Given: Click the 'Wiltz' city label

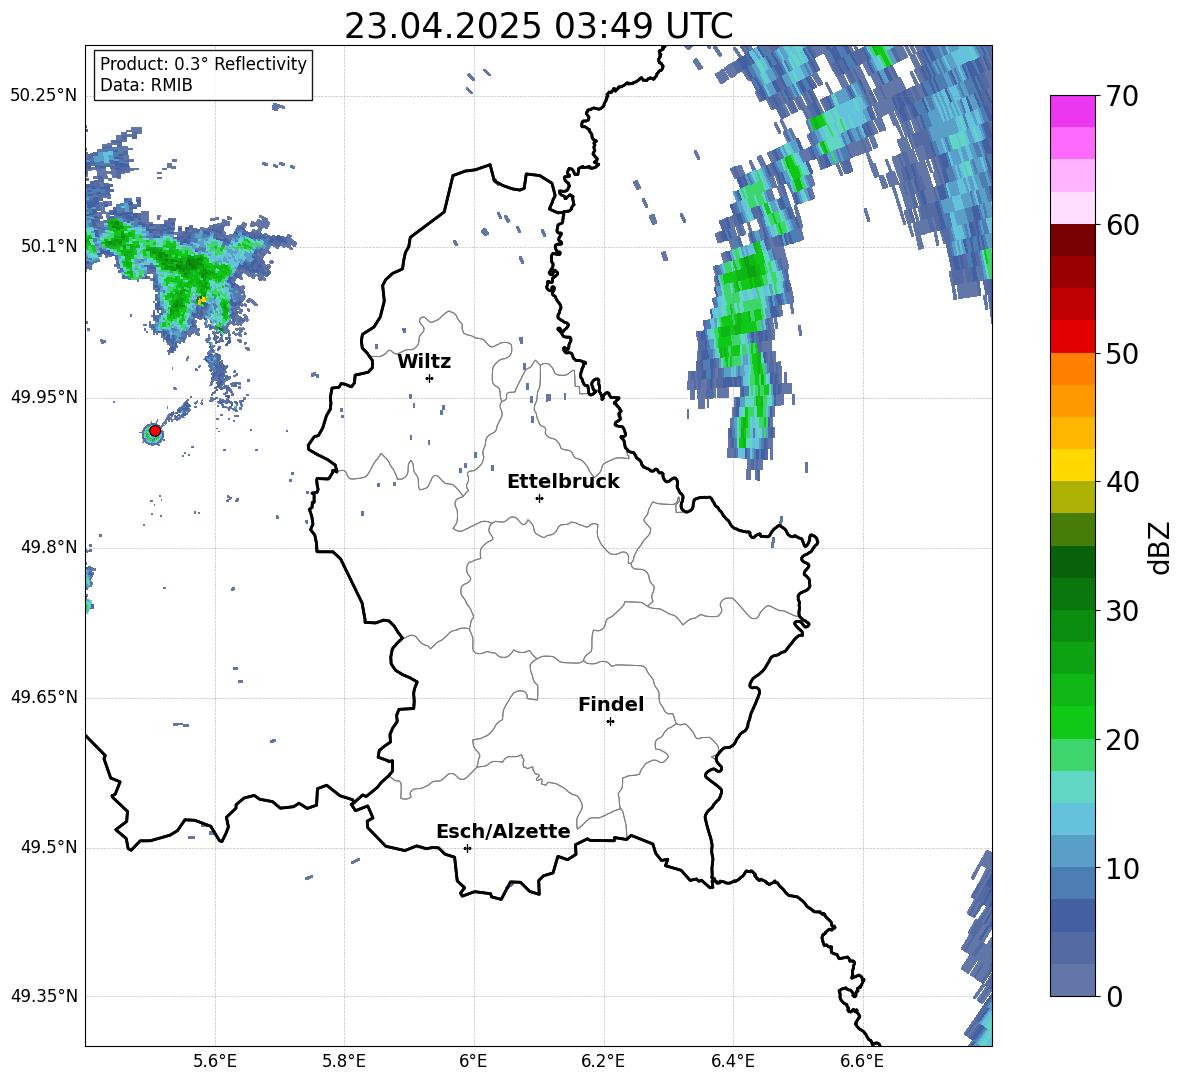Looking at the screenshot, I should pyautogui.click(x=424, y=362).
